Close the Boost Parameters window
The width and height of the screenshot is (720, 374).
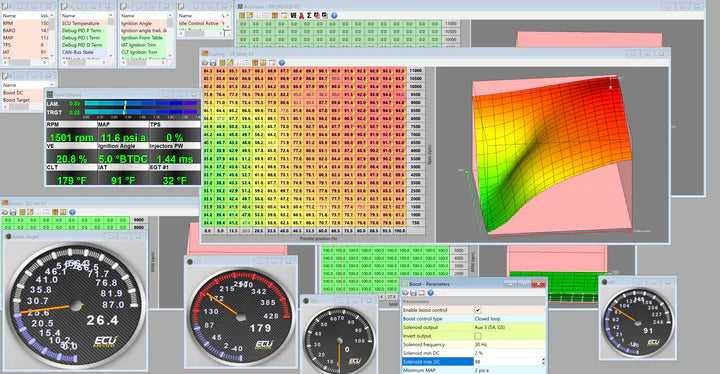click(538, 284)
